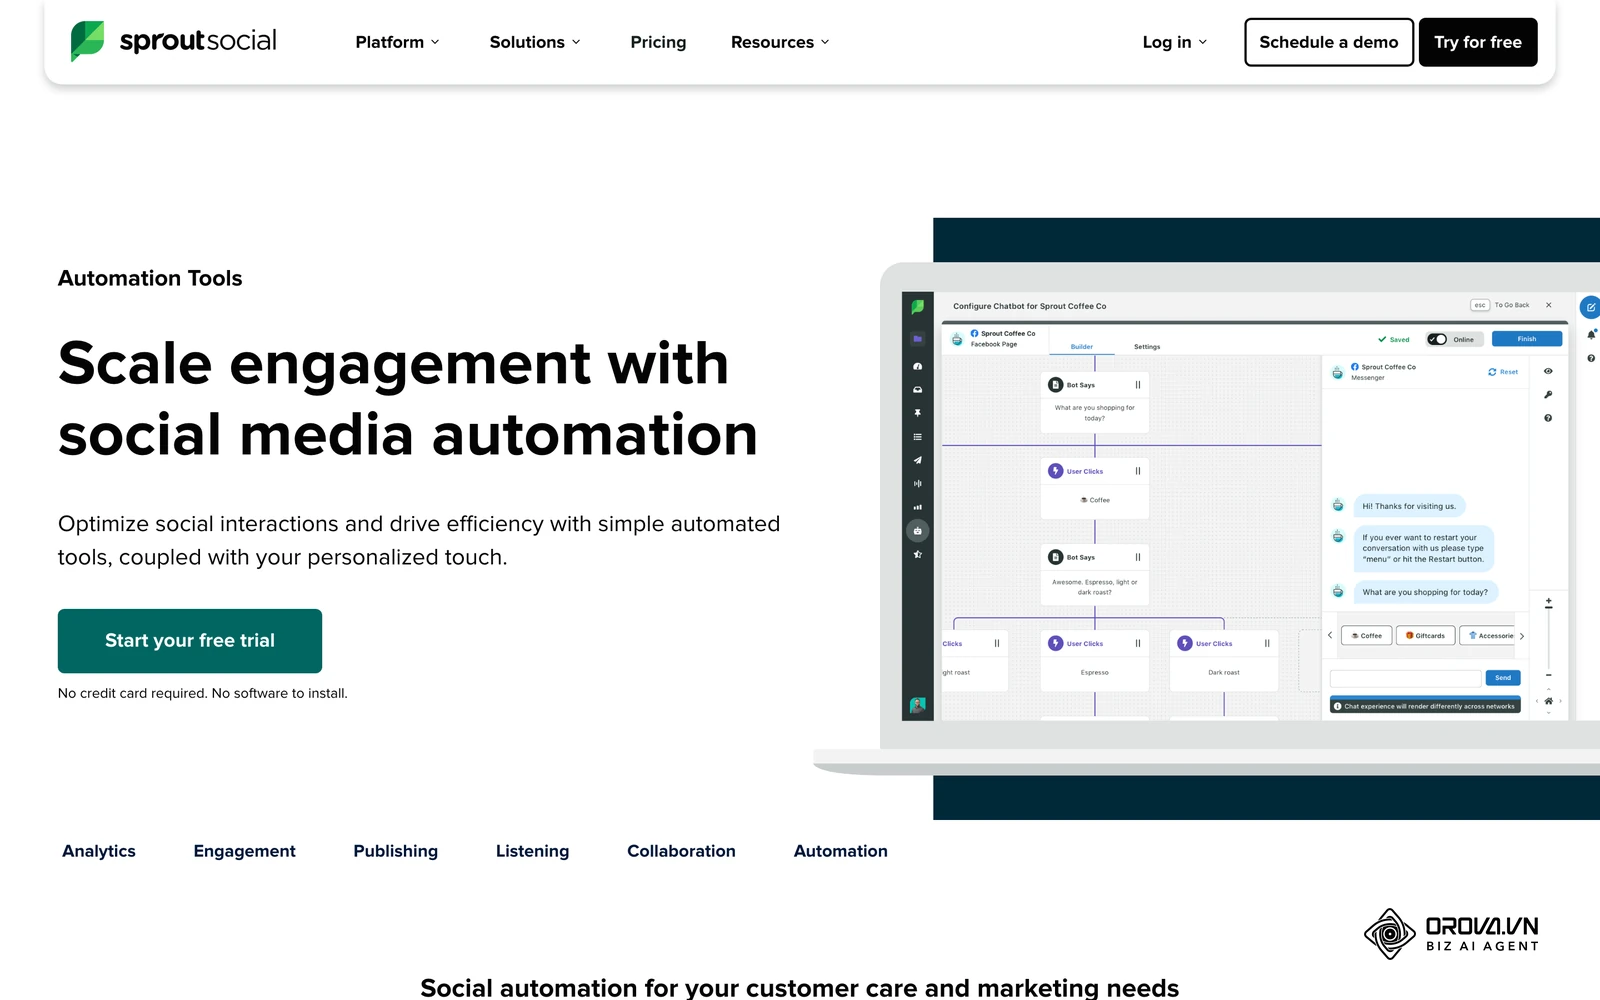Show next quick replies with the right chevron

[x=1522, y=636]
